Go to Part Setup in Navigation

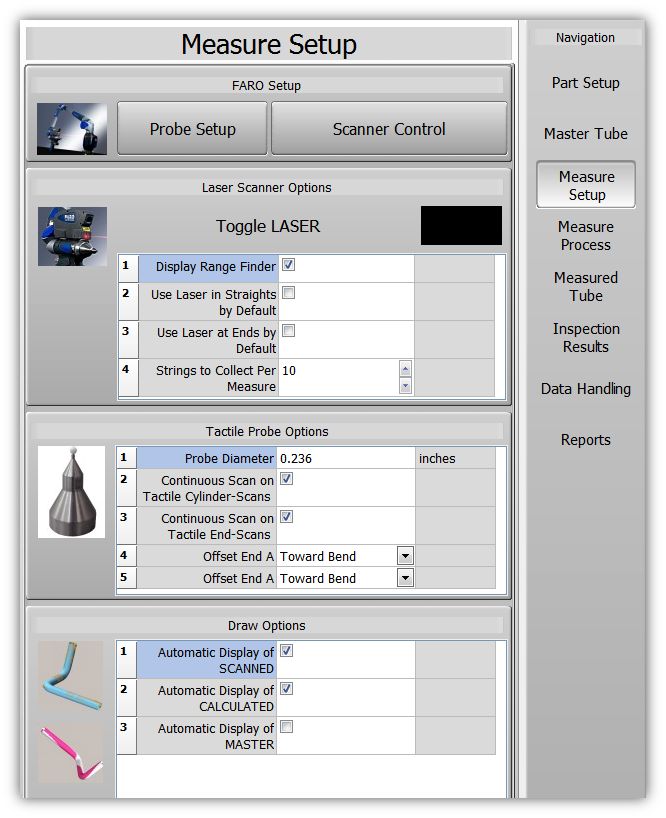pyautogui.click(x=585, y=83)
